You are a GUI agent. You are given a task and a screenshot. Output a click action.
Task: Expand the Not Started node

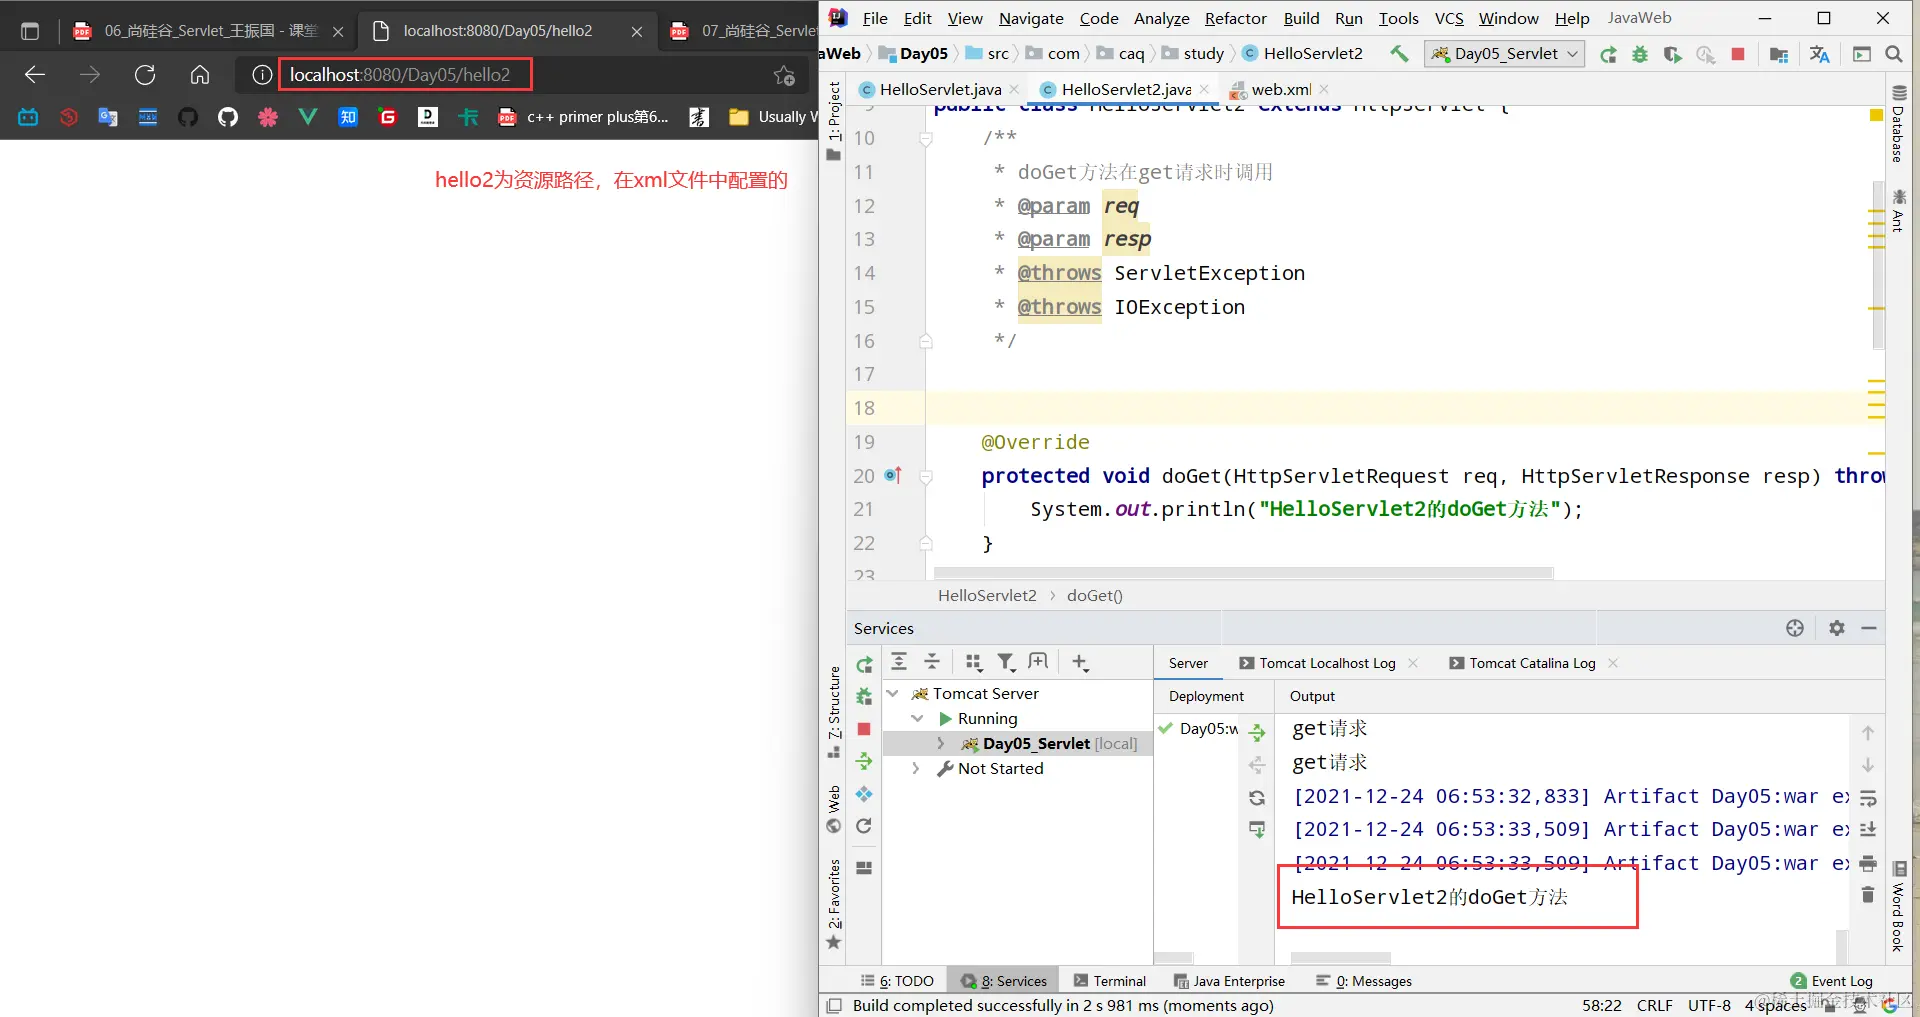point(917,768)
